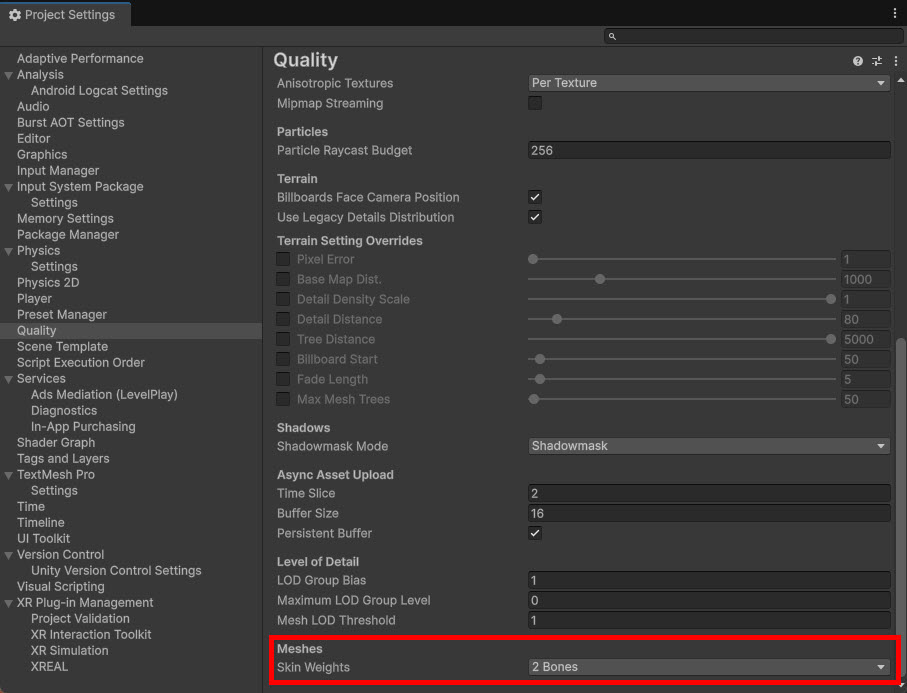Open Preset Manager settings
The width and height of the screenshot is (907, 693).
pos(62,315)
